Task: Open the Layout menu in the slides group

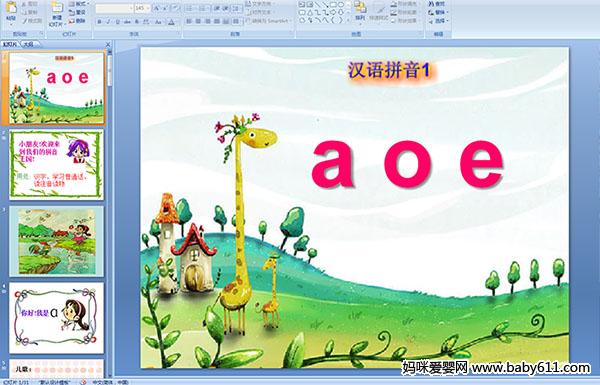Action: click(78, 4)
